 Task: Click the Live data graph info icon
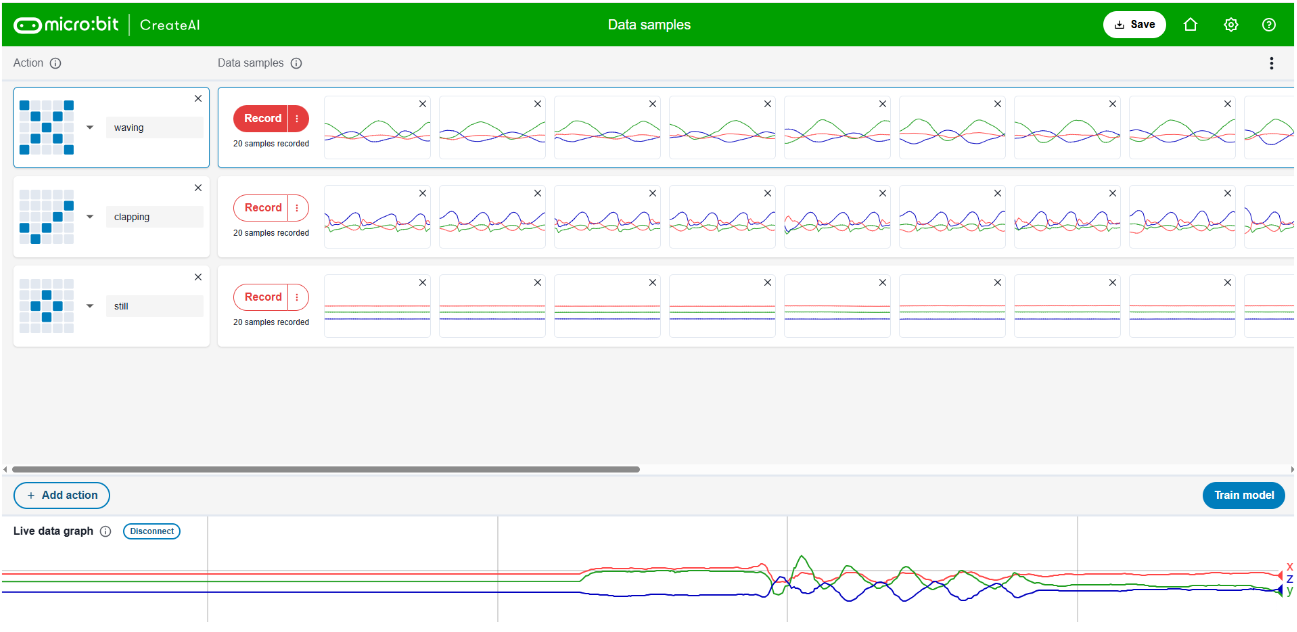click(x=106, y=532)
